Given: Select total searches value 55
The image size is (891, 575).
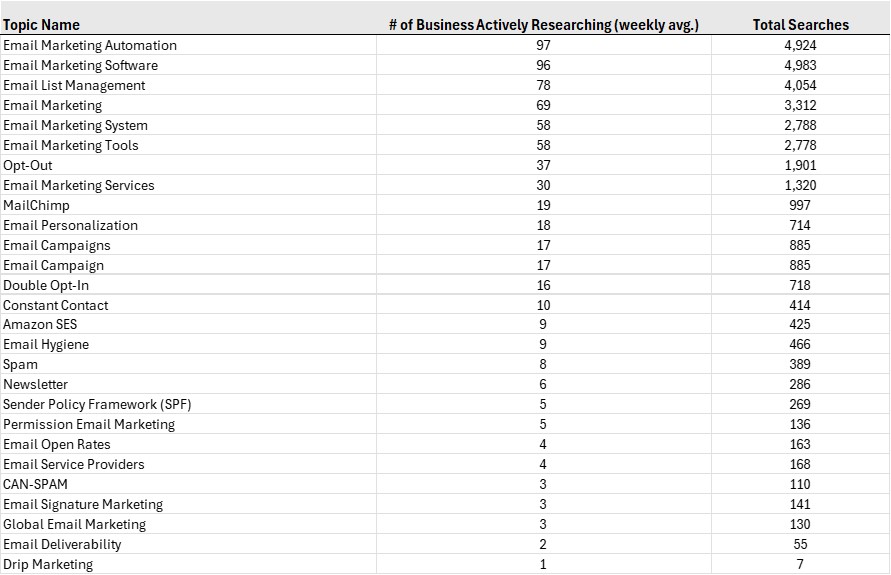Looking at the screenshot, I should [x=800, y=544].
